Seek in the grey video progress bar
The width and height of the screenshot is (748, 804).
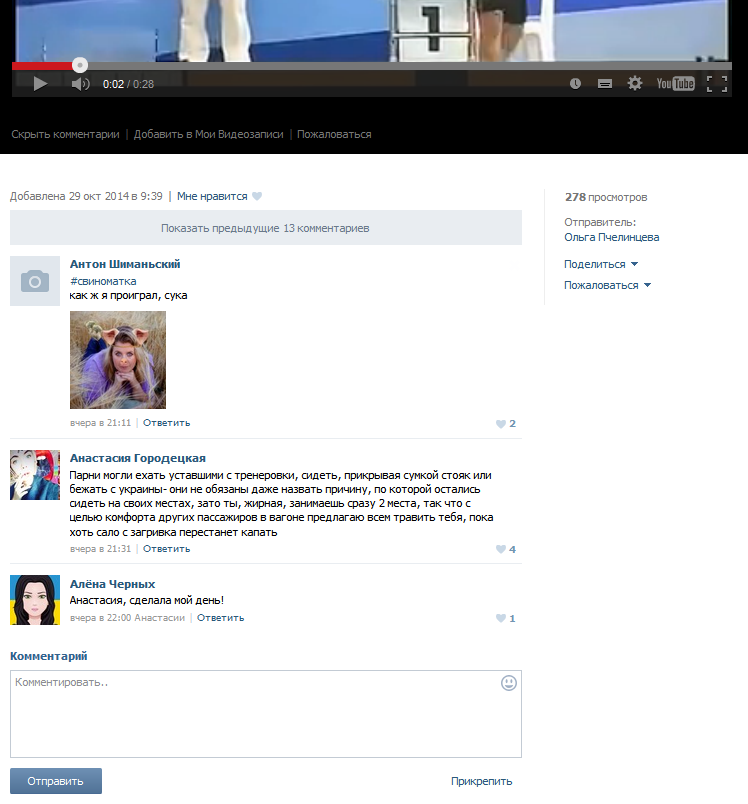pos(372,66)
